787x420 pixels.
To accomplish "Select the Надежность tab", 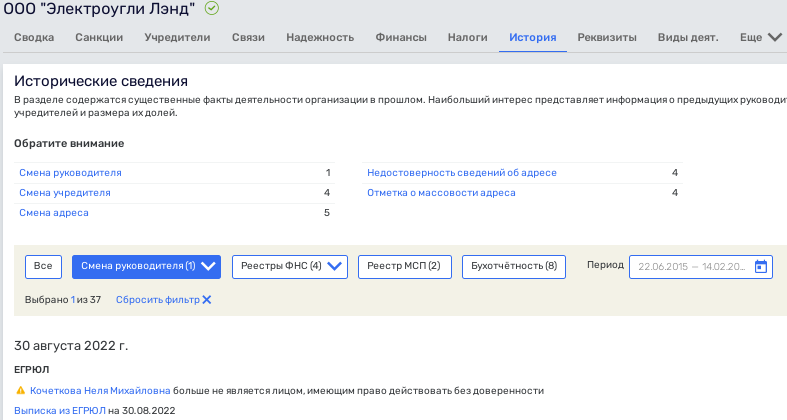I will (320, 37).
